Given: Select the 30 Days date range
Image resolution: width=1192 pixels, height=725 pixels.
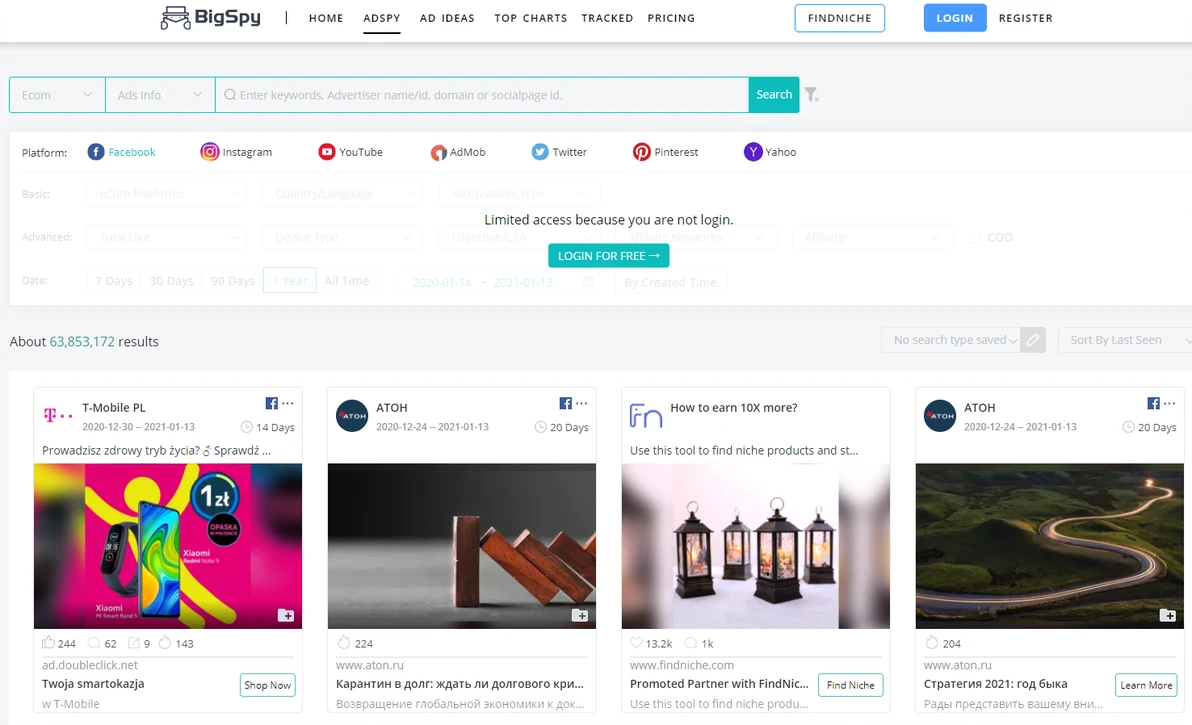Looking at the screenshot, I should point(171,281).
